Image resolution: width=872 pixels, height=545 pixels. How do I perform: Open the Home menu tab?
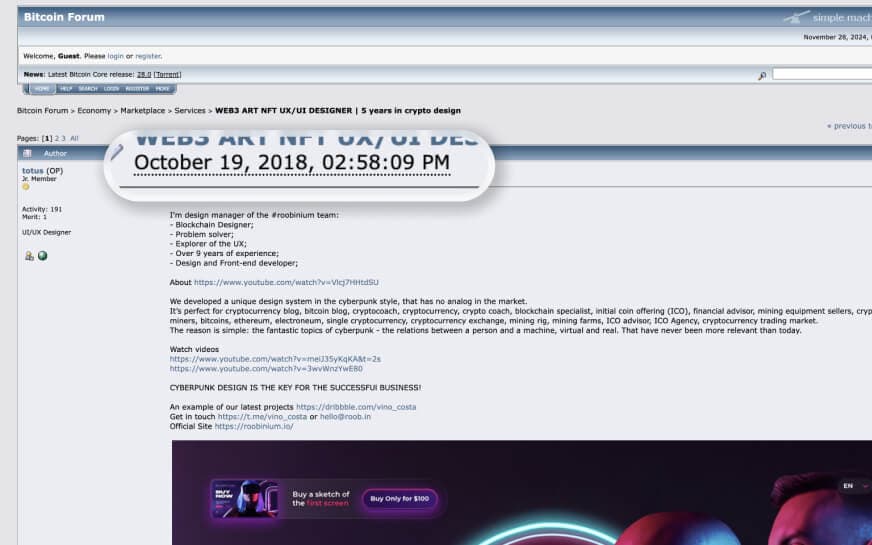pyautogui.click(x=41, y=89)
